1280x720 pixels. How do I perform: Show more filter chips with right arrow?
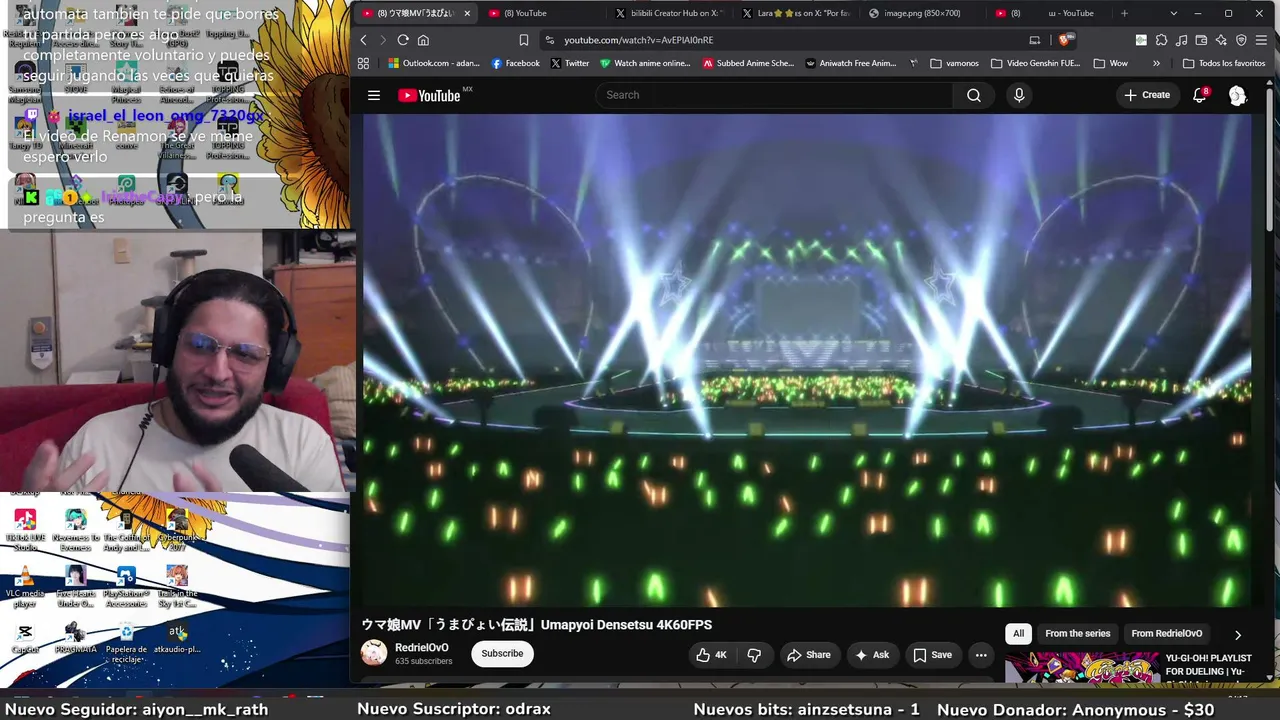1238,634
